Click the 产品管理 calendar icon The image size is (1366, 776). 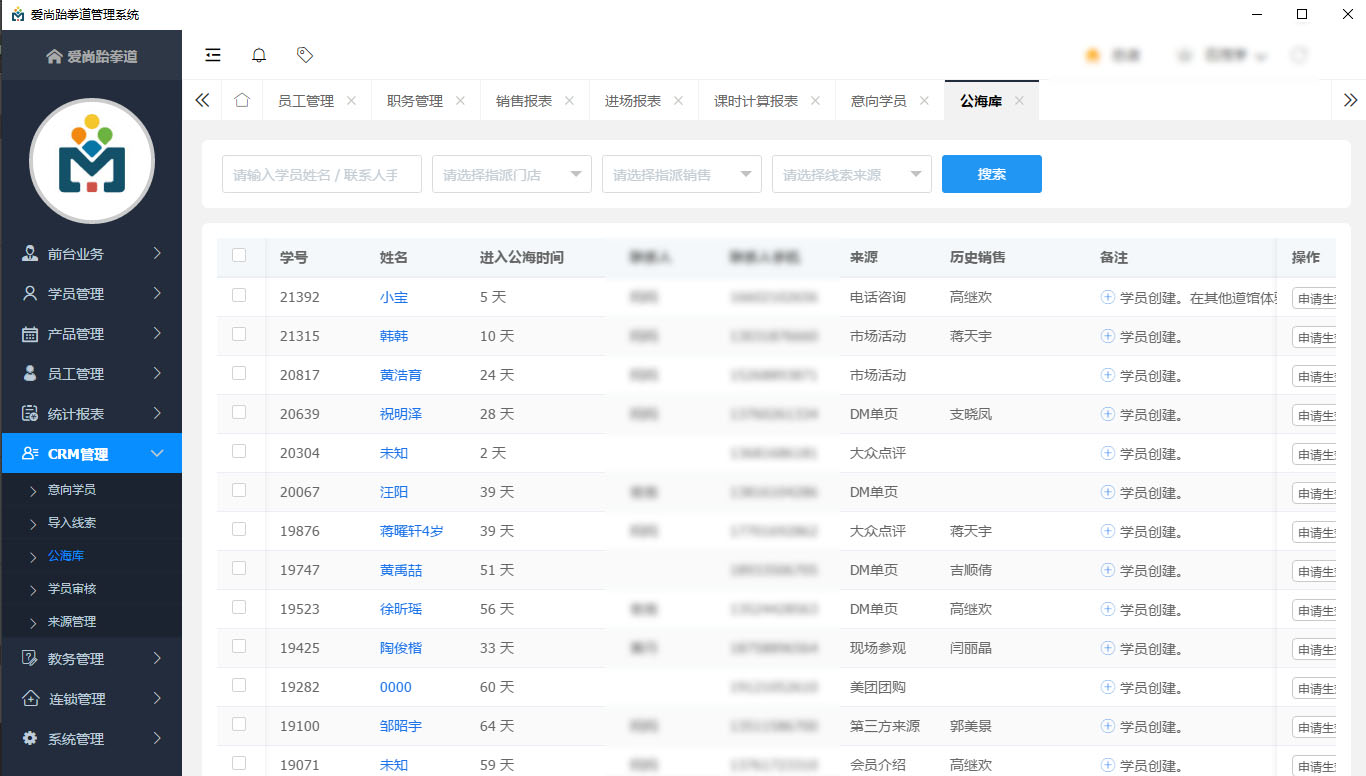point(30,334)
